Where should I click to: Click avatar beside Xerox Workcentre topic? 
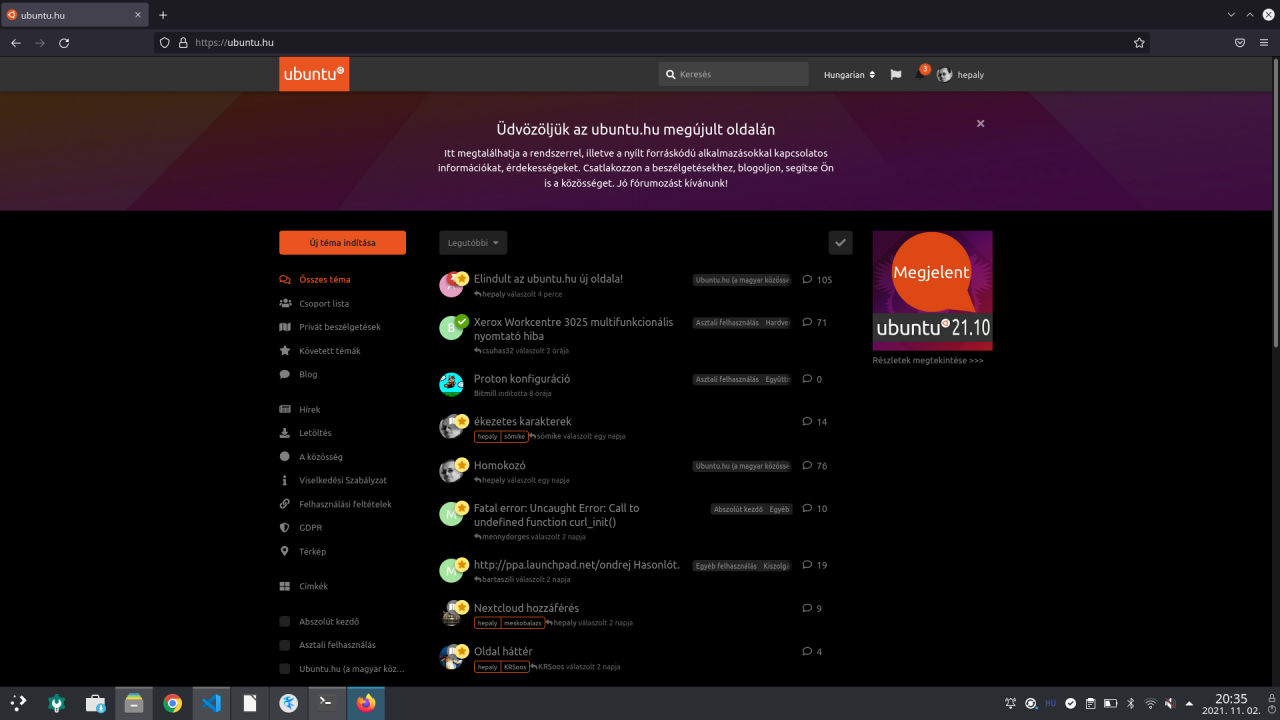[x=451, y=328]
